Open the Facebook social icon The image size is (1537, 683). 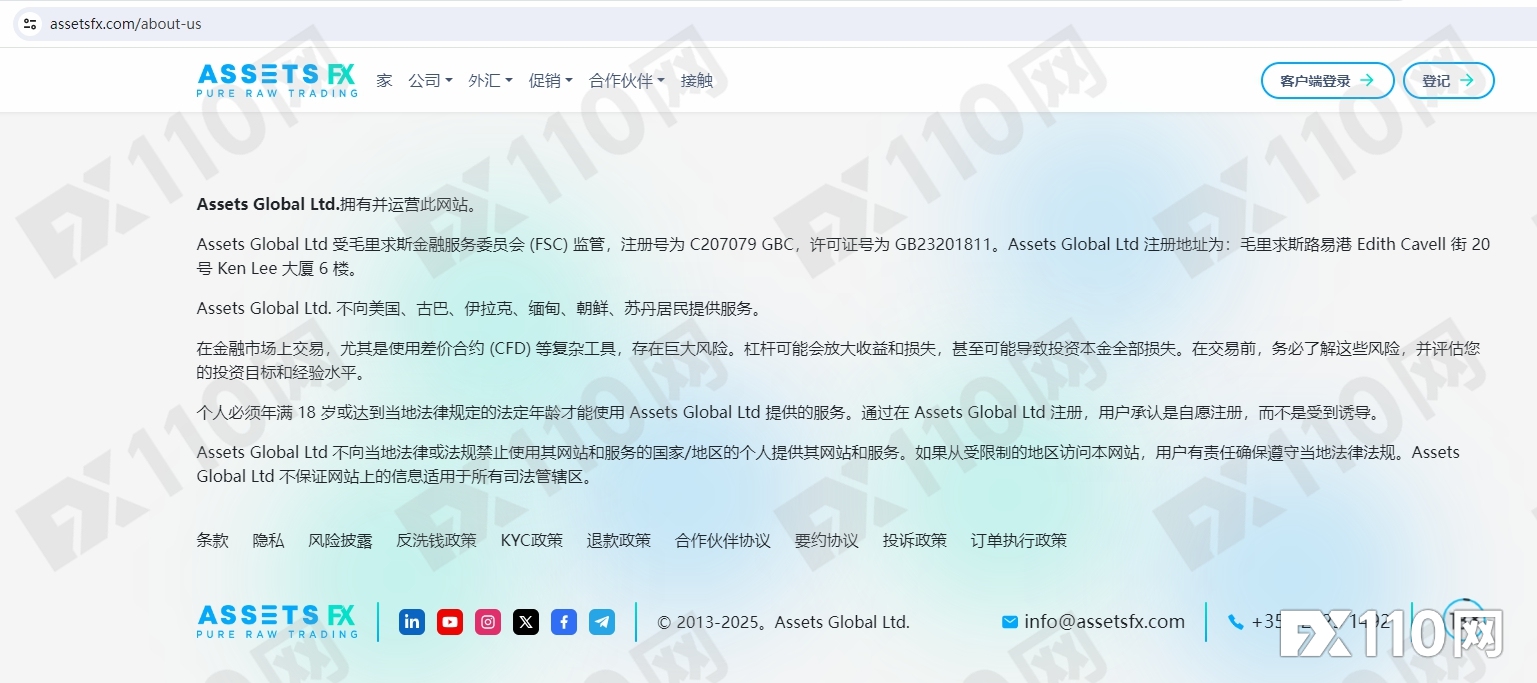(564, 622)
